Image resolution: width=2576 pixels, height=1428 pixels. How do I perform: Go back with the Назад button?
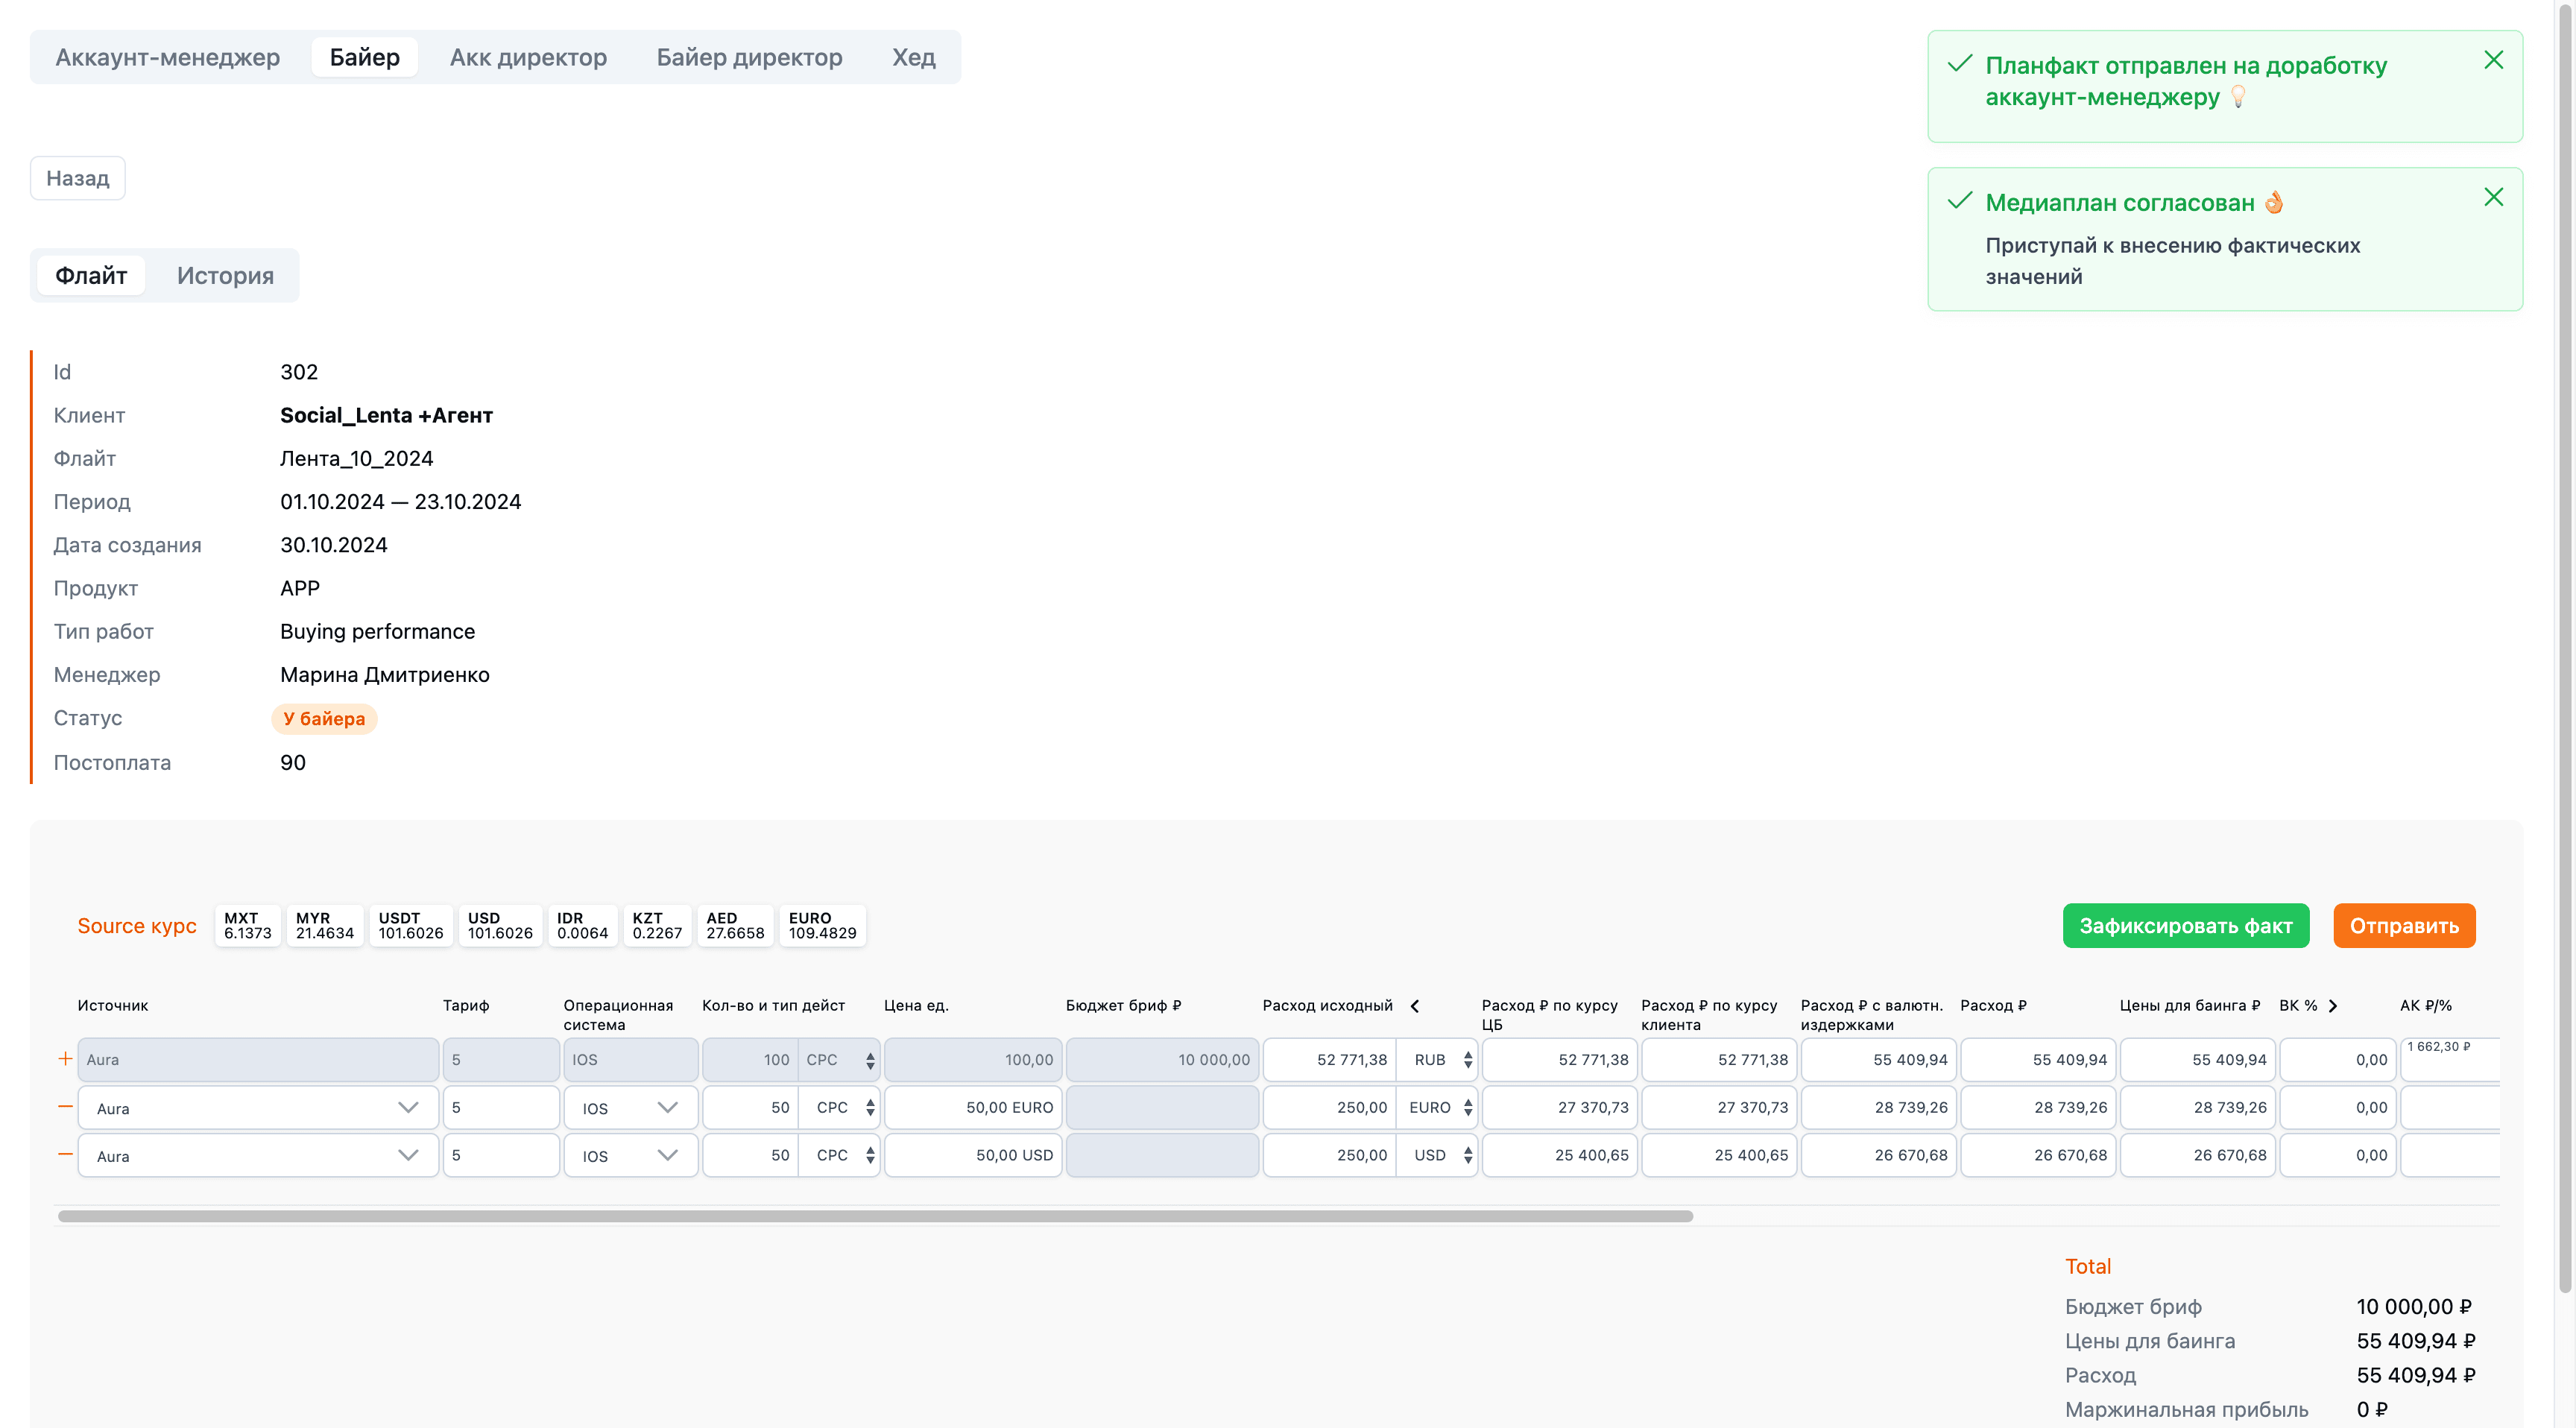point(78,178)
